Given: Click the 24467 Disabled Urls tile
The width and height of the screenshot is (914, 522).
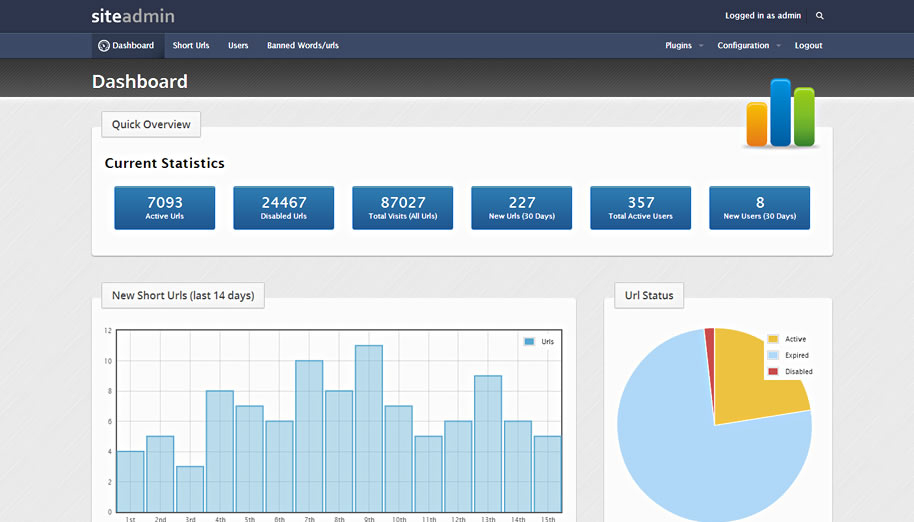Looking at the screenshot, I should point(283,208).
